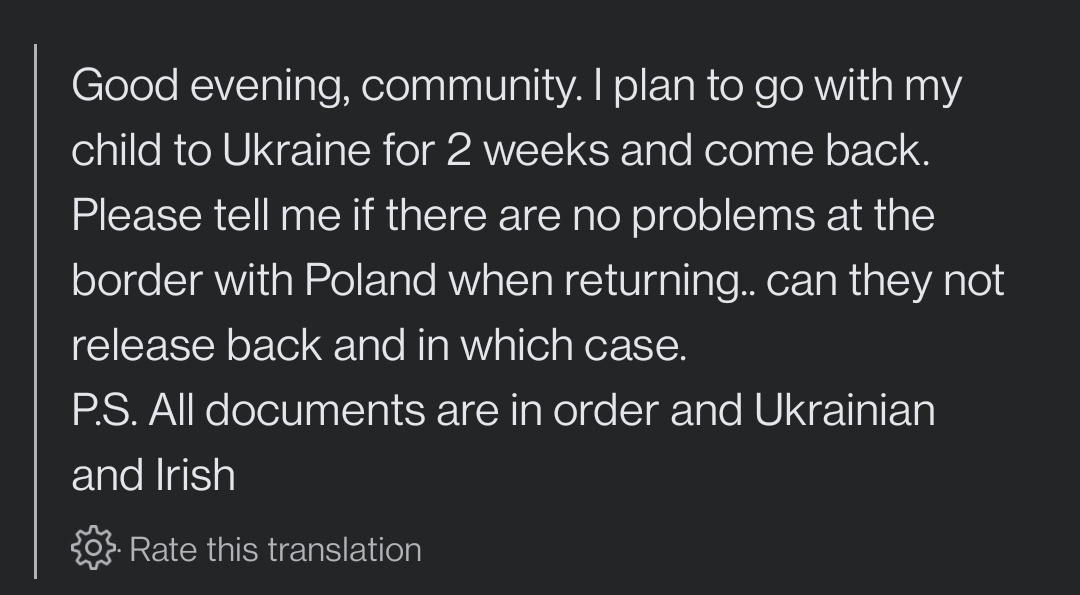Click the number 2 before weeks

coord(459,151)
